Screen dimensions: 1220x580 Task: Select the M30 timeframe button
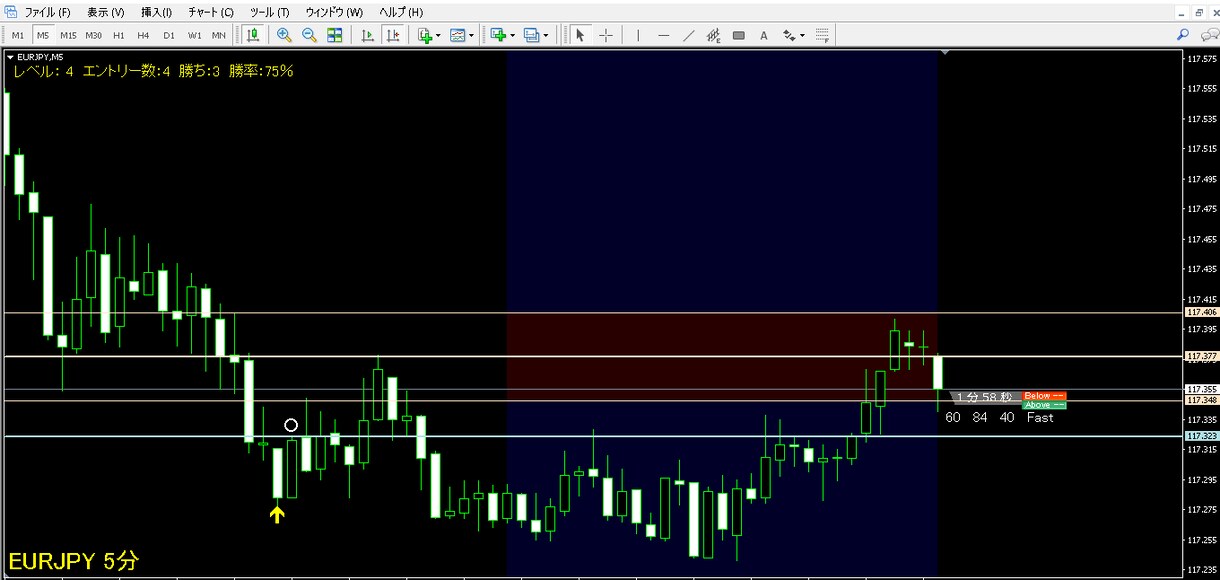(94, 35)
